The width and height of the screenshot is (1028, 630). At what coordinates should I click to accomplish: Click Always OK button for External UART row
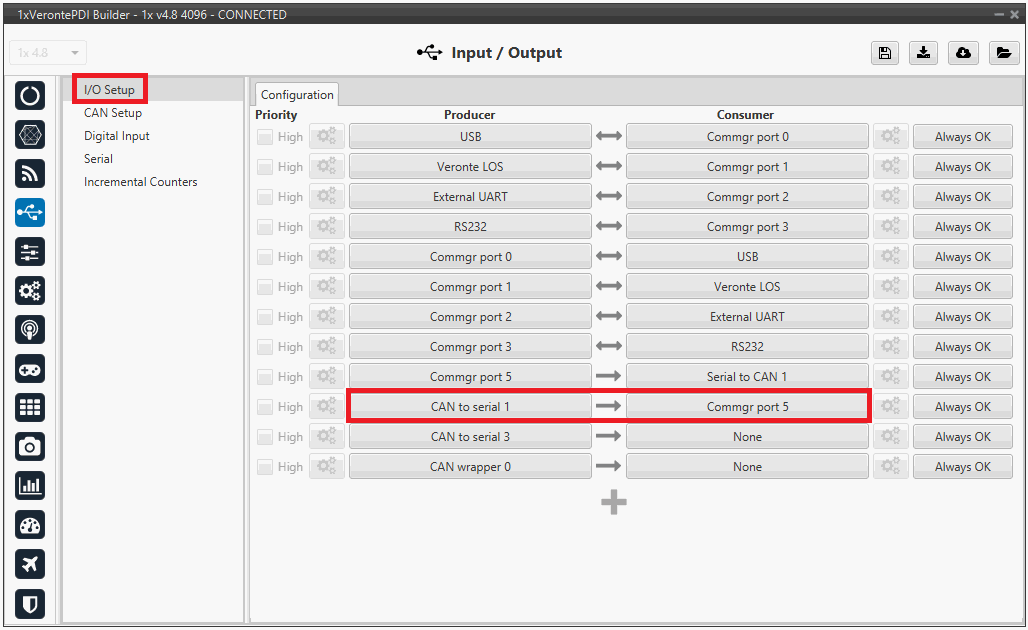tap(962, 197)
